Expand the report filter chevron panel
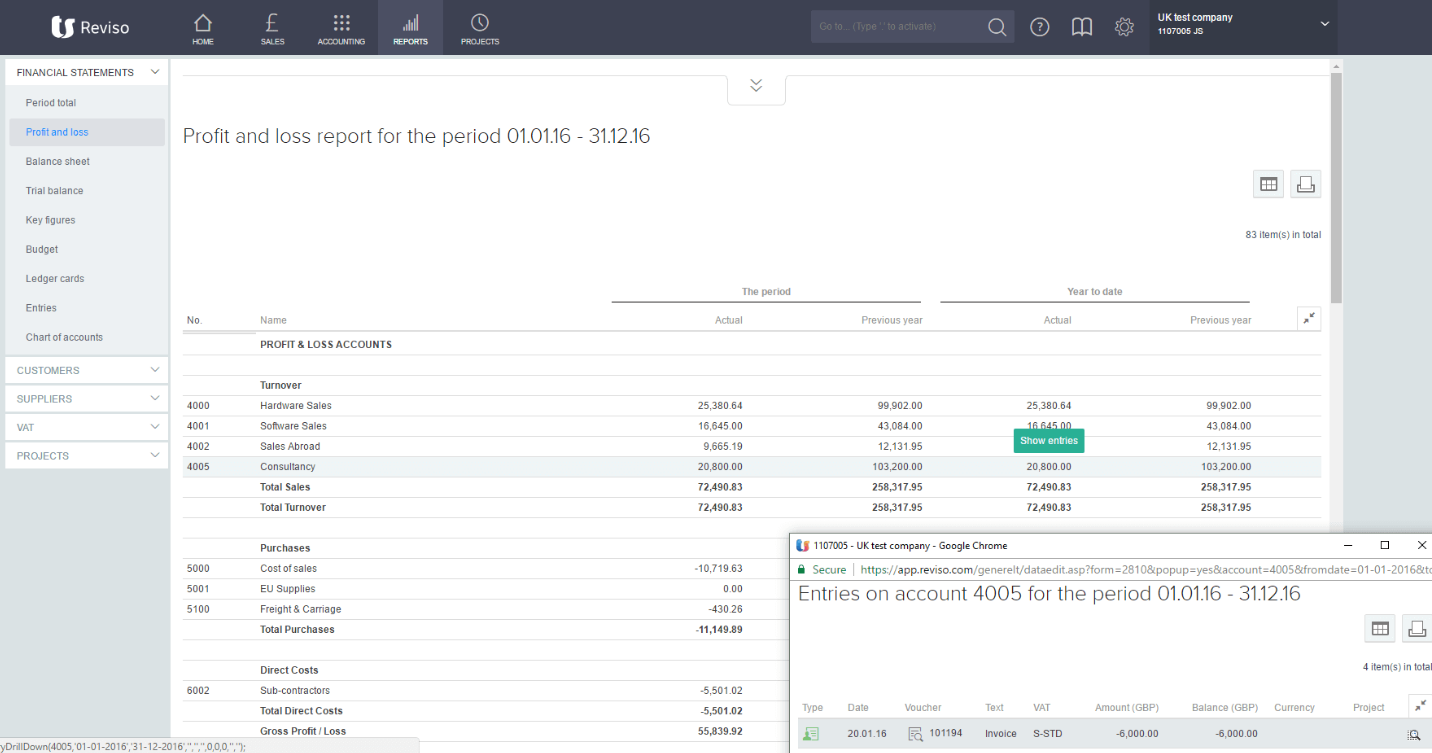The width and height of the screenshot is (1432, 753). 756,87
